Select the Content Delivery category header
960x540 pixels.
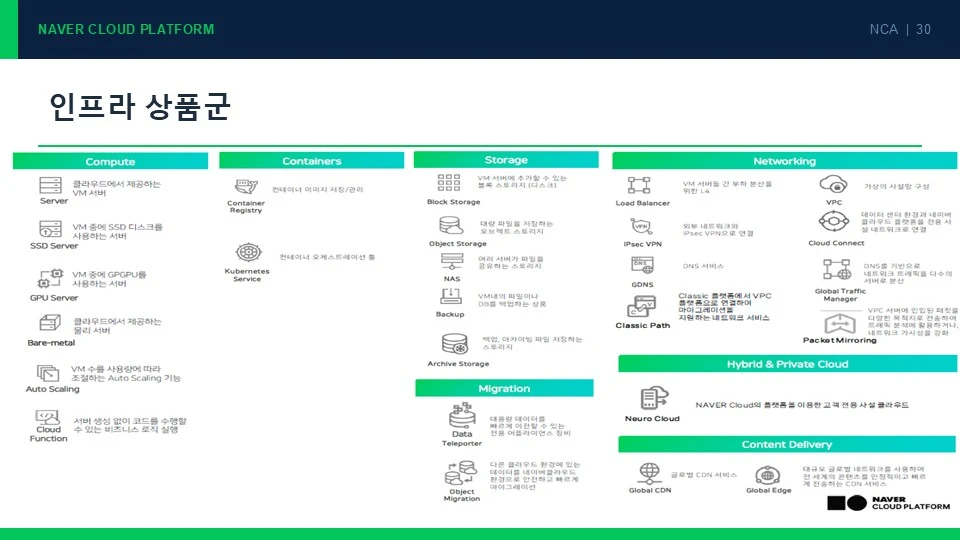point(787,444)
